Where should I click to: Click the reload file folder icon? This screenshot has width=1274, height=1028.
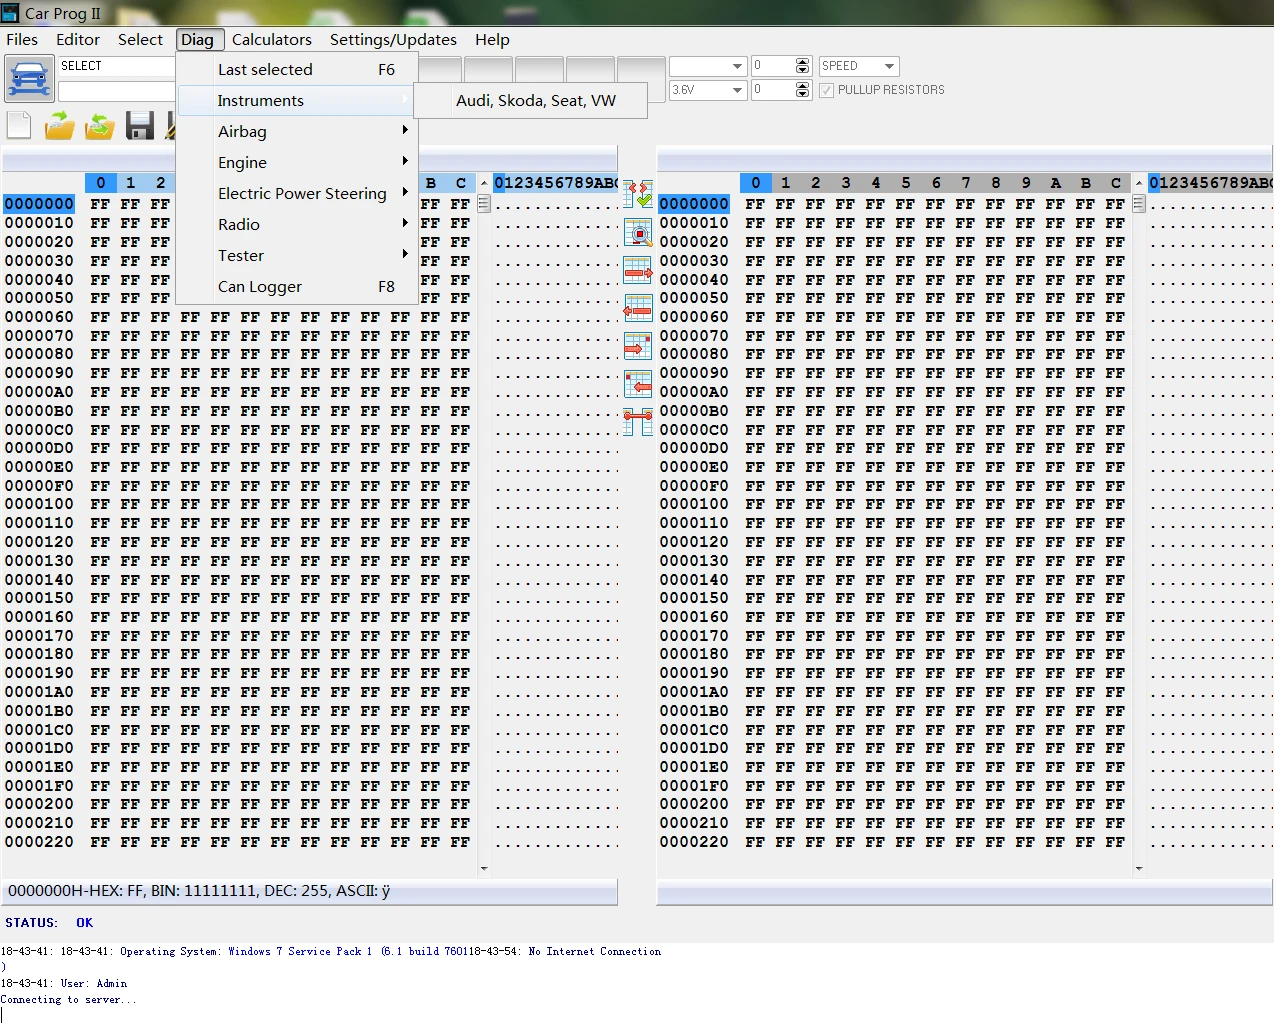pyautogui.click(x=99, y=126)
